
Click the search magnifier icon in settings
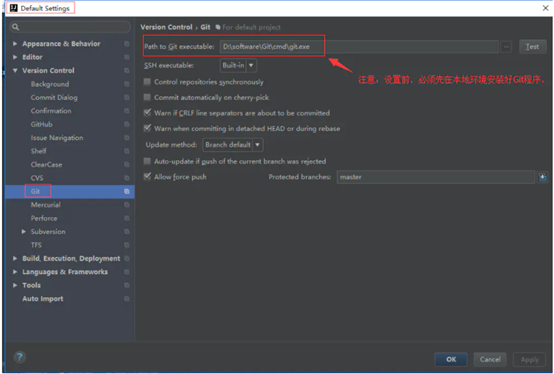coord(15,27)
